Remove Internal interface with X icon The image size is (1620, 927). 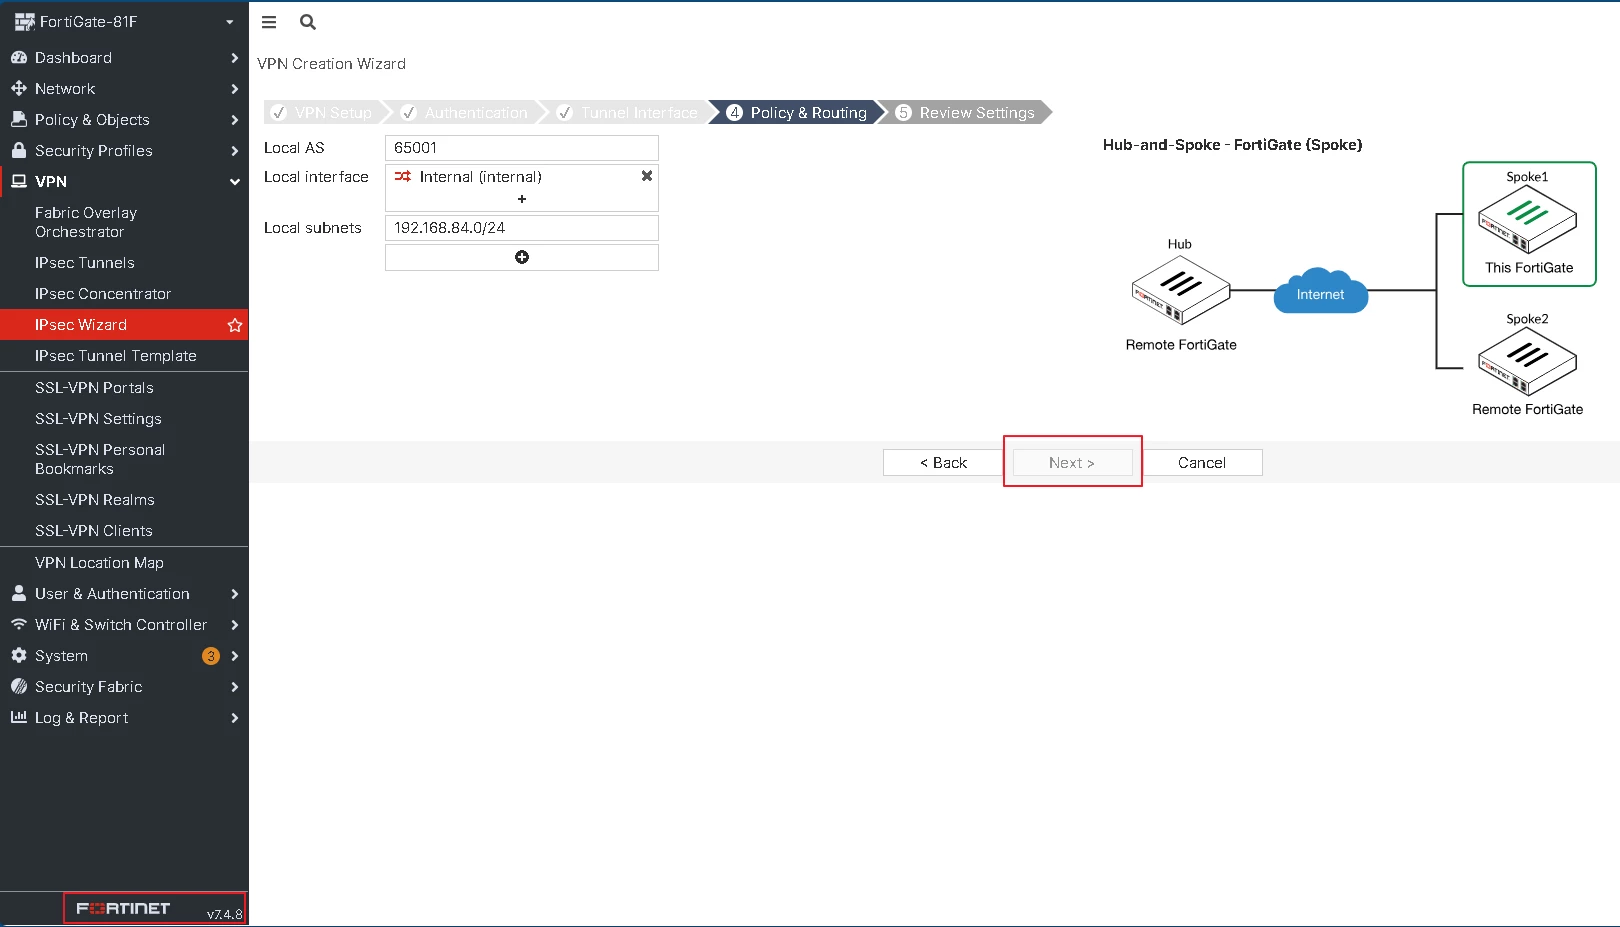coord(647,176)
